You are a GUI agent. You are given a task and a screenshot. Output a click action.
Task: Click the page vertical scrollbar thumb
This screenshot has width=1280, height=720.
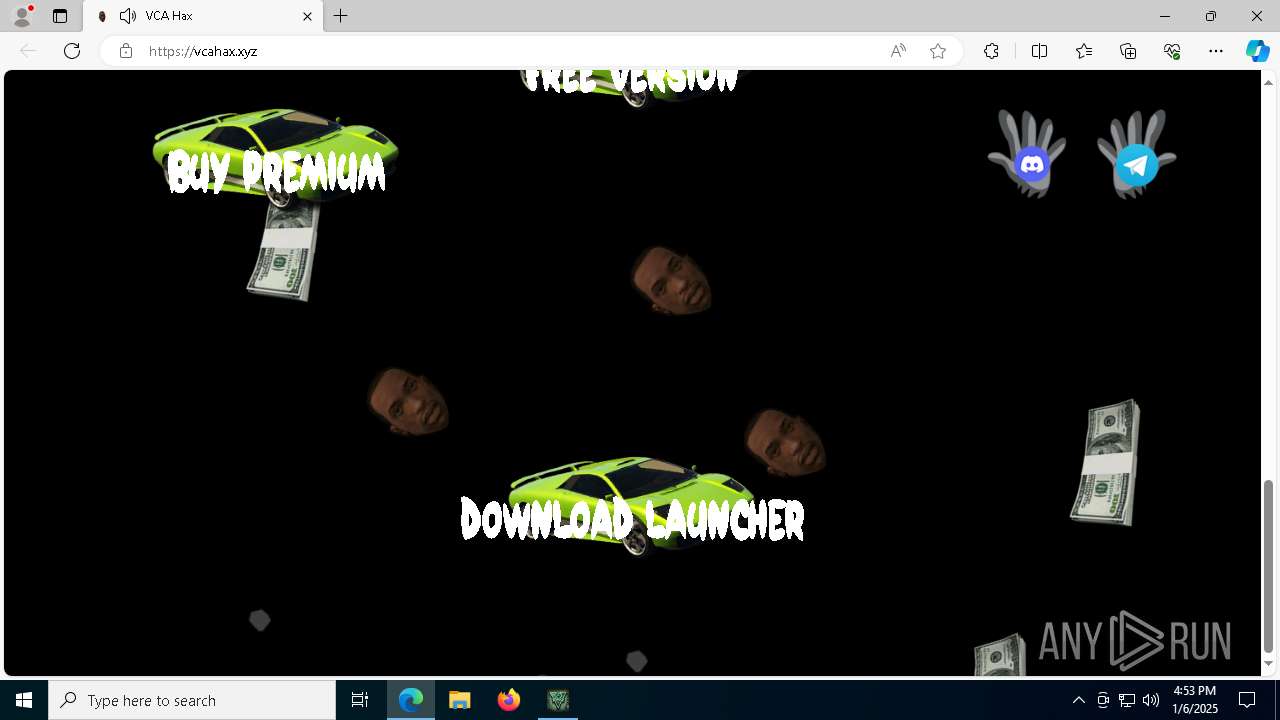[1268, 566]
